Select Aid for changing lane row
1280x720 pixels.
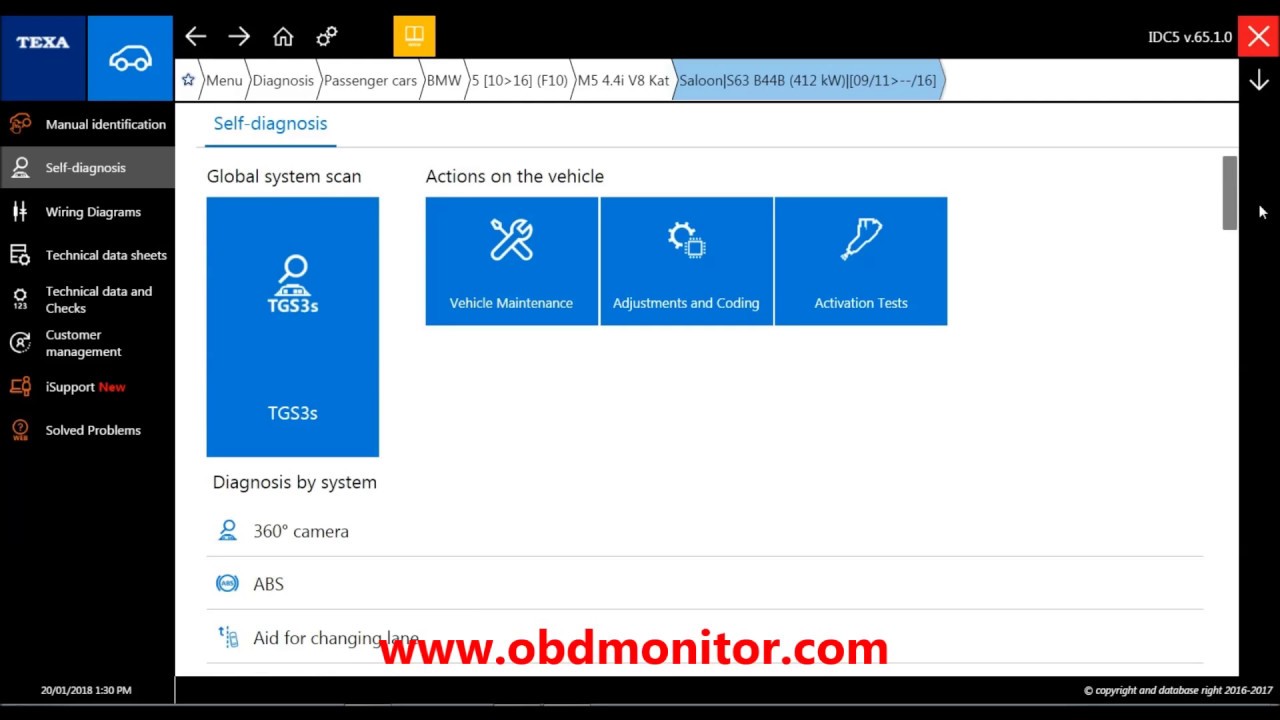(704, 637)
